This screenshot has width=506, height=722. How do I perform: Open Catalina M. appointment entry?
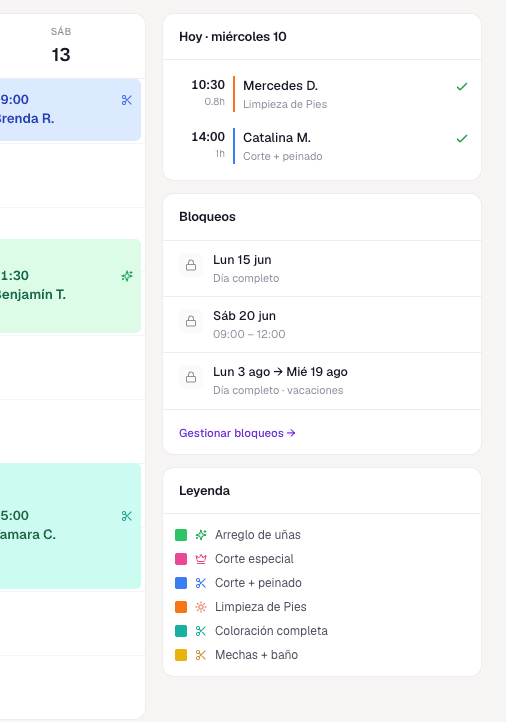coord(322,146)
